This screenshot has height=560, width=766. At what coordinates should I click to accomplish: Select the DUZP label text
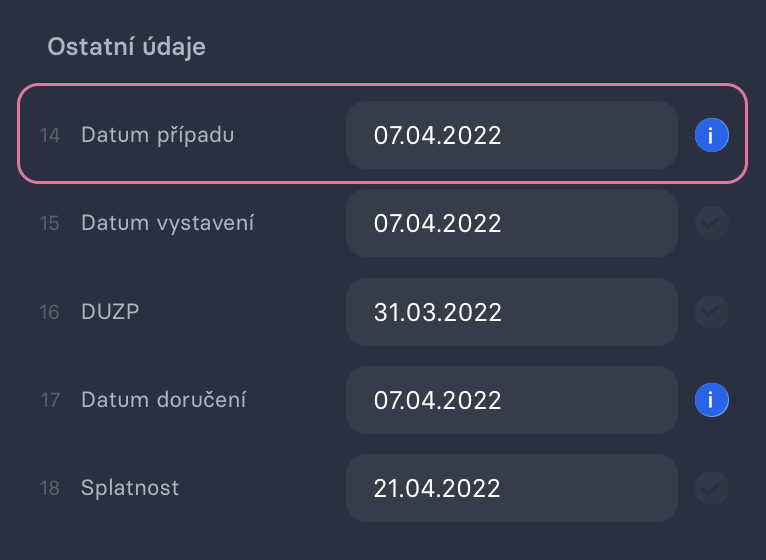coord(110,312)
